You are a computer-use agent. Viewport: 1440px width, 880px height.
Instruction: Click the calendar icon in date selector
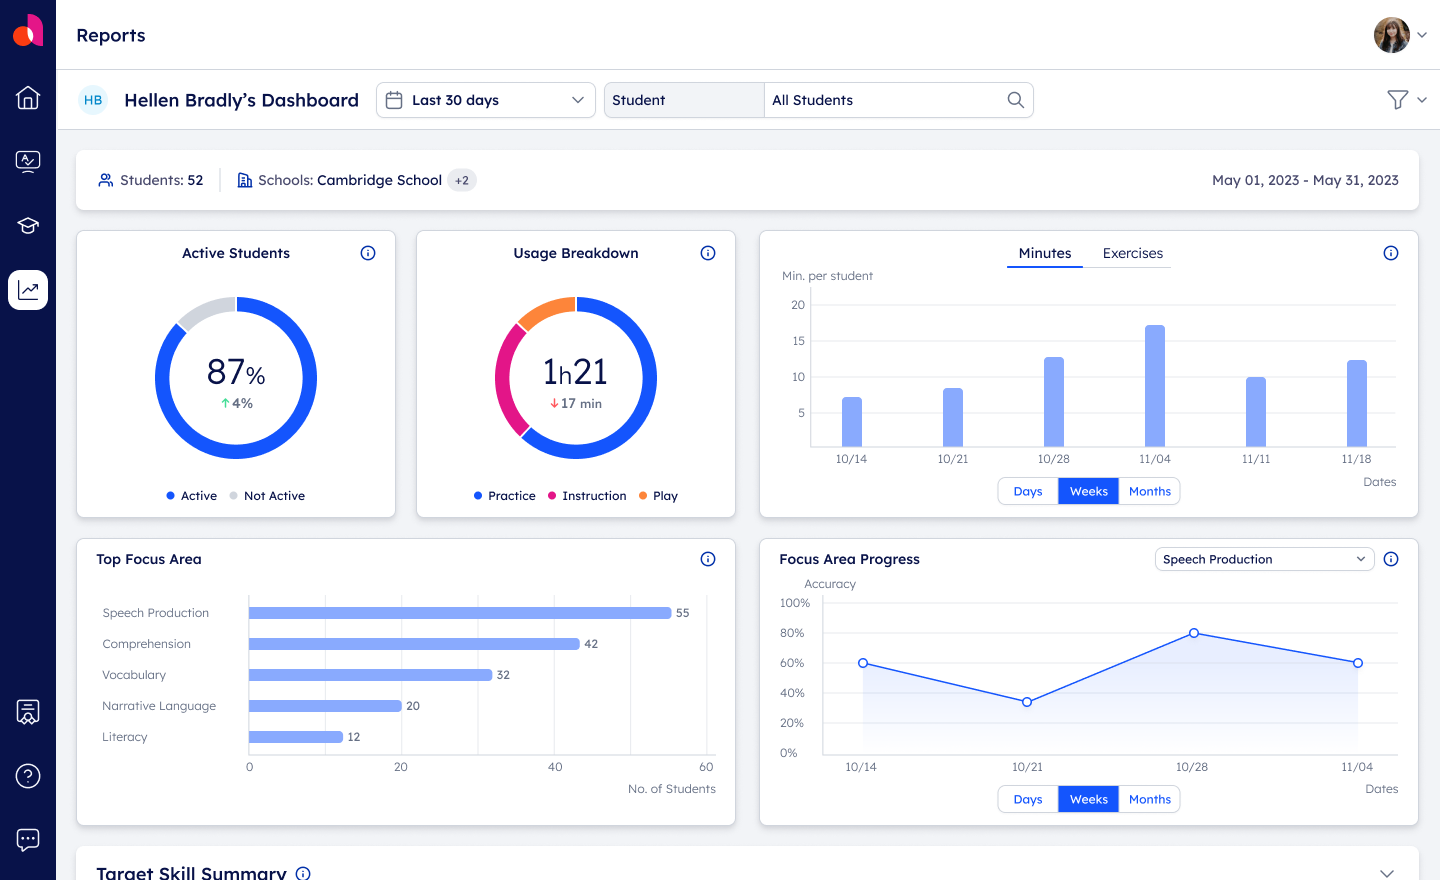point(394,100)
